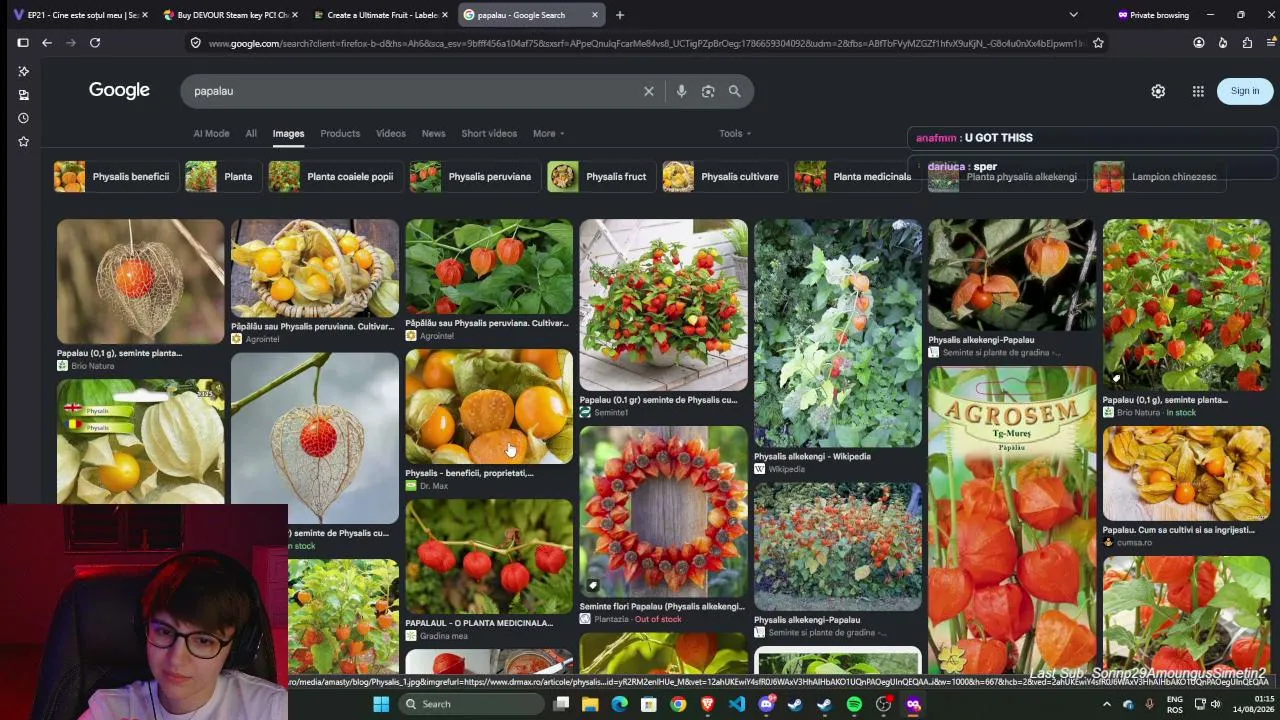This screenshot has width=1280, height=720.
Task: Expand the More search filters dropdown
Action: (548, 134)
